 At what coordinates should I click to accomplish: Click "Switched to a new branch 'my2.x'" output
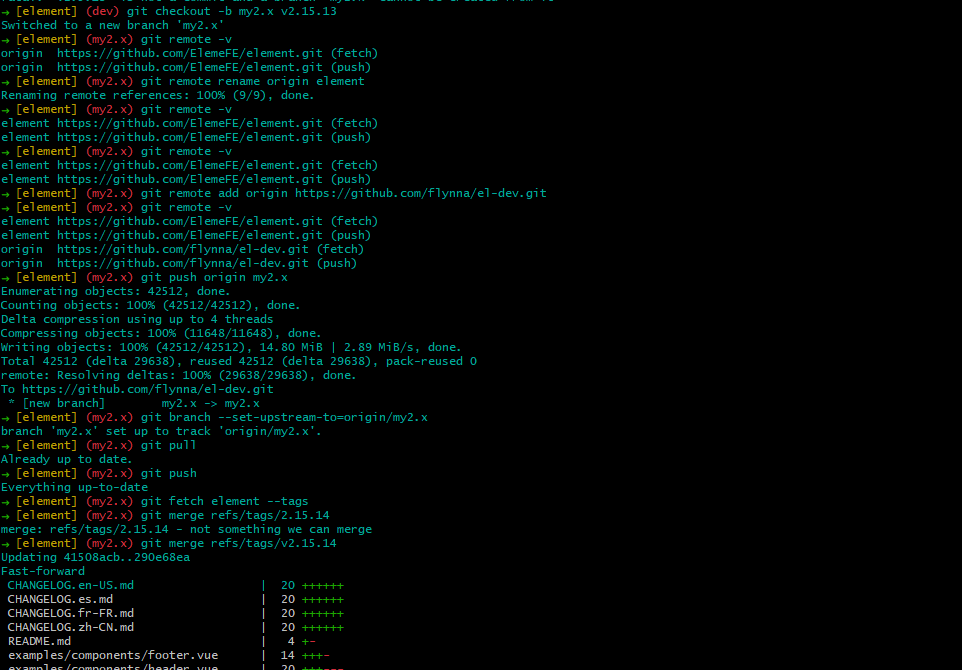[112, 25]
